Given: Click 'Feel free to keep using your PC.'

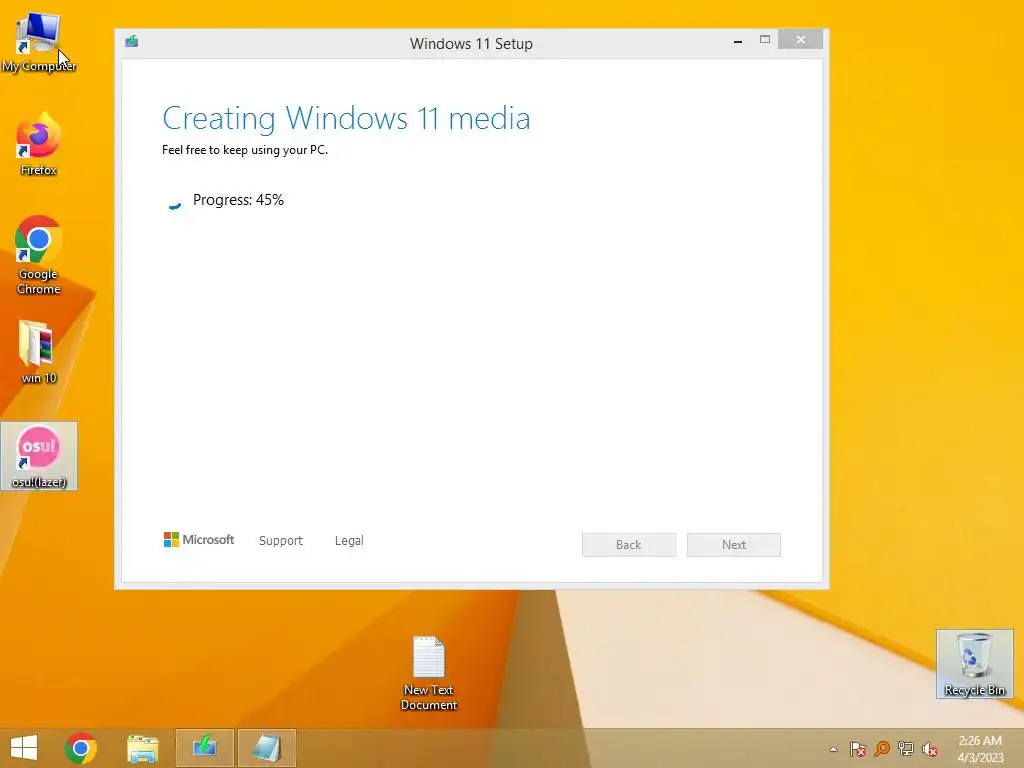Looking at the screenshot, I should (245, 150).
